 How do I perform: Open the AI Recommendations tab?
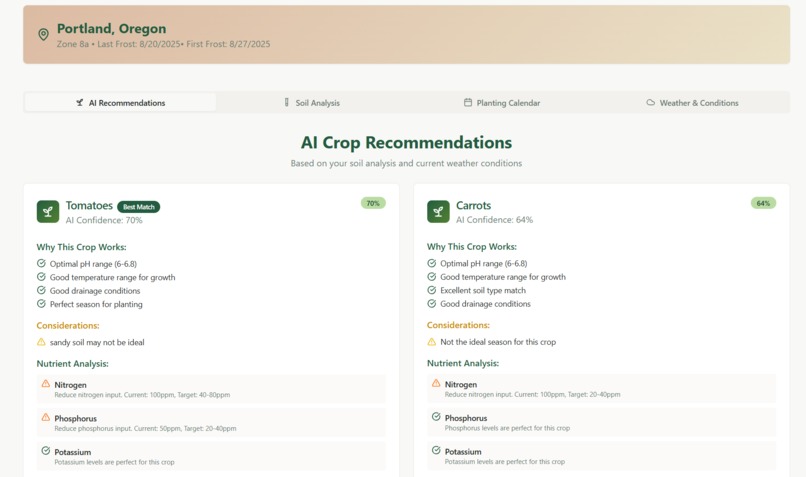[x=120, y=103]
